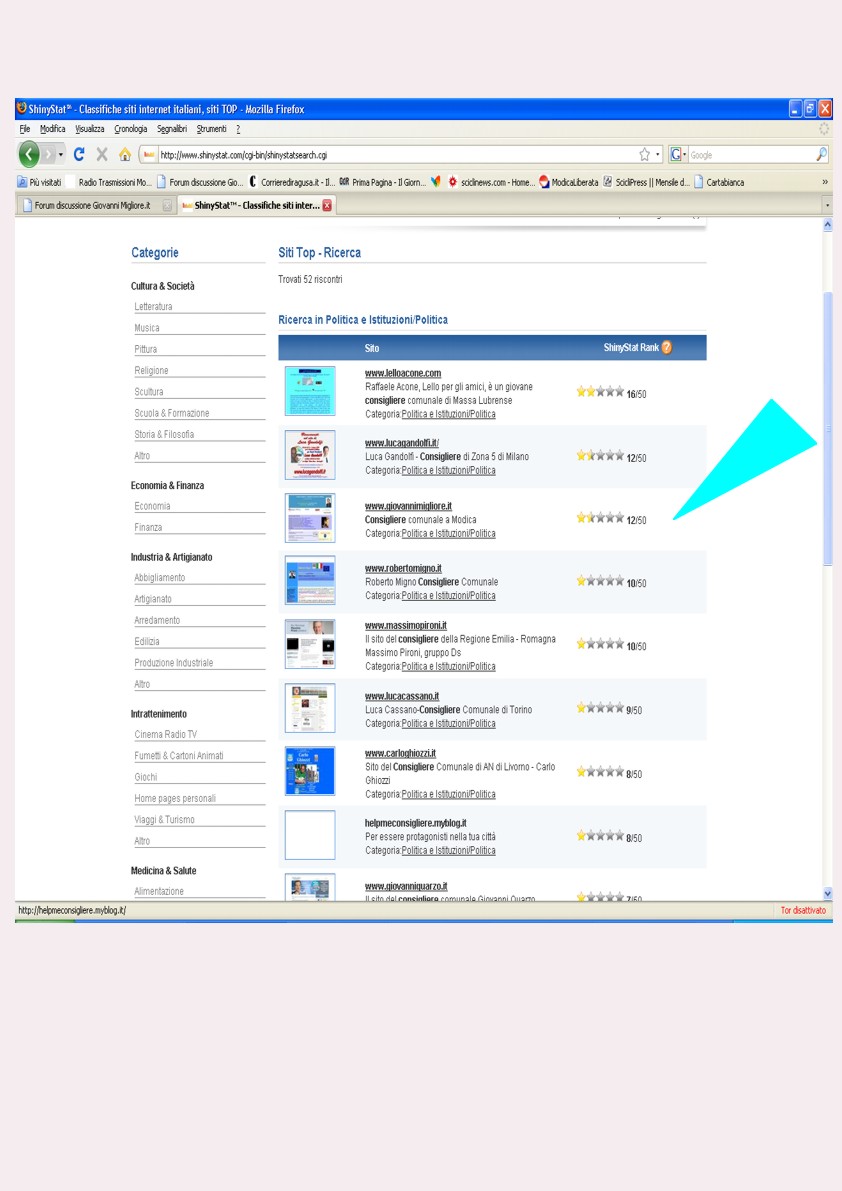842x1191 pixels.
Task: Select the Letteratura category
Action: coord(153,307)
